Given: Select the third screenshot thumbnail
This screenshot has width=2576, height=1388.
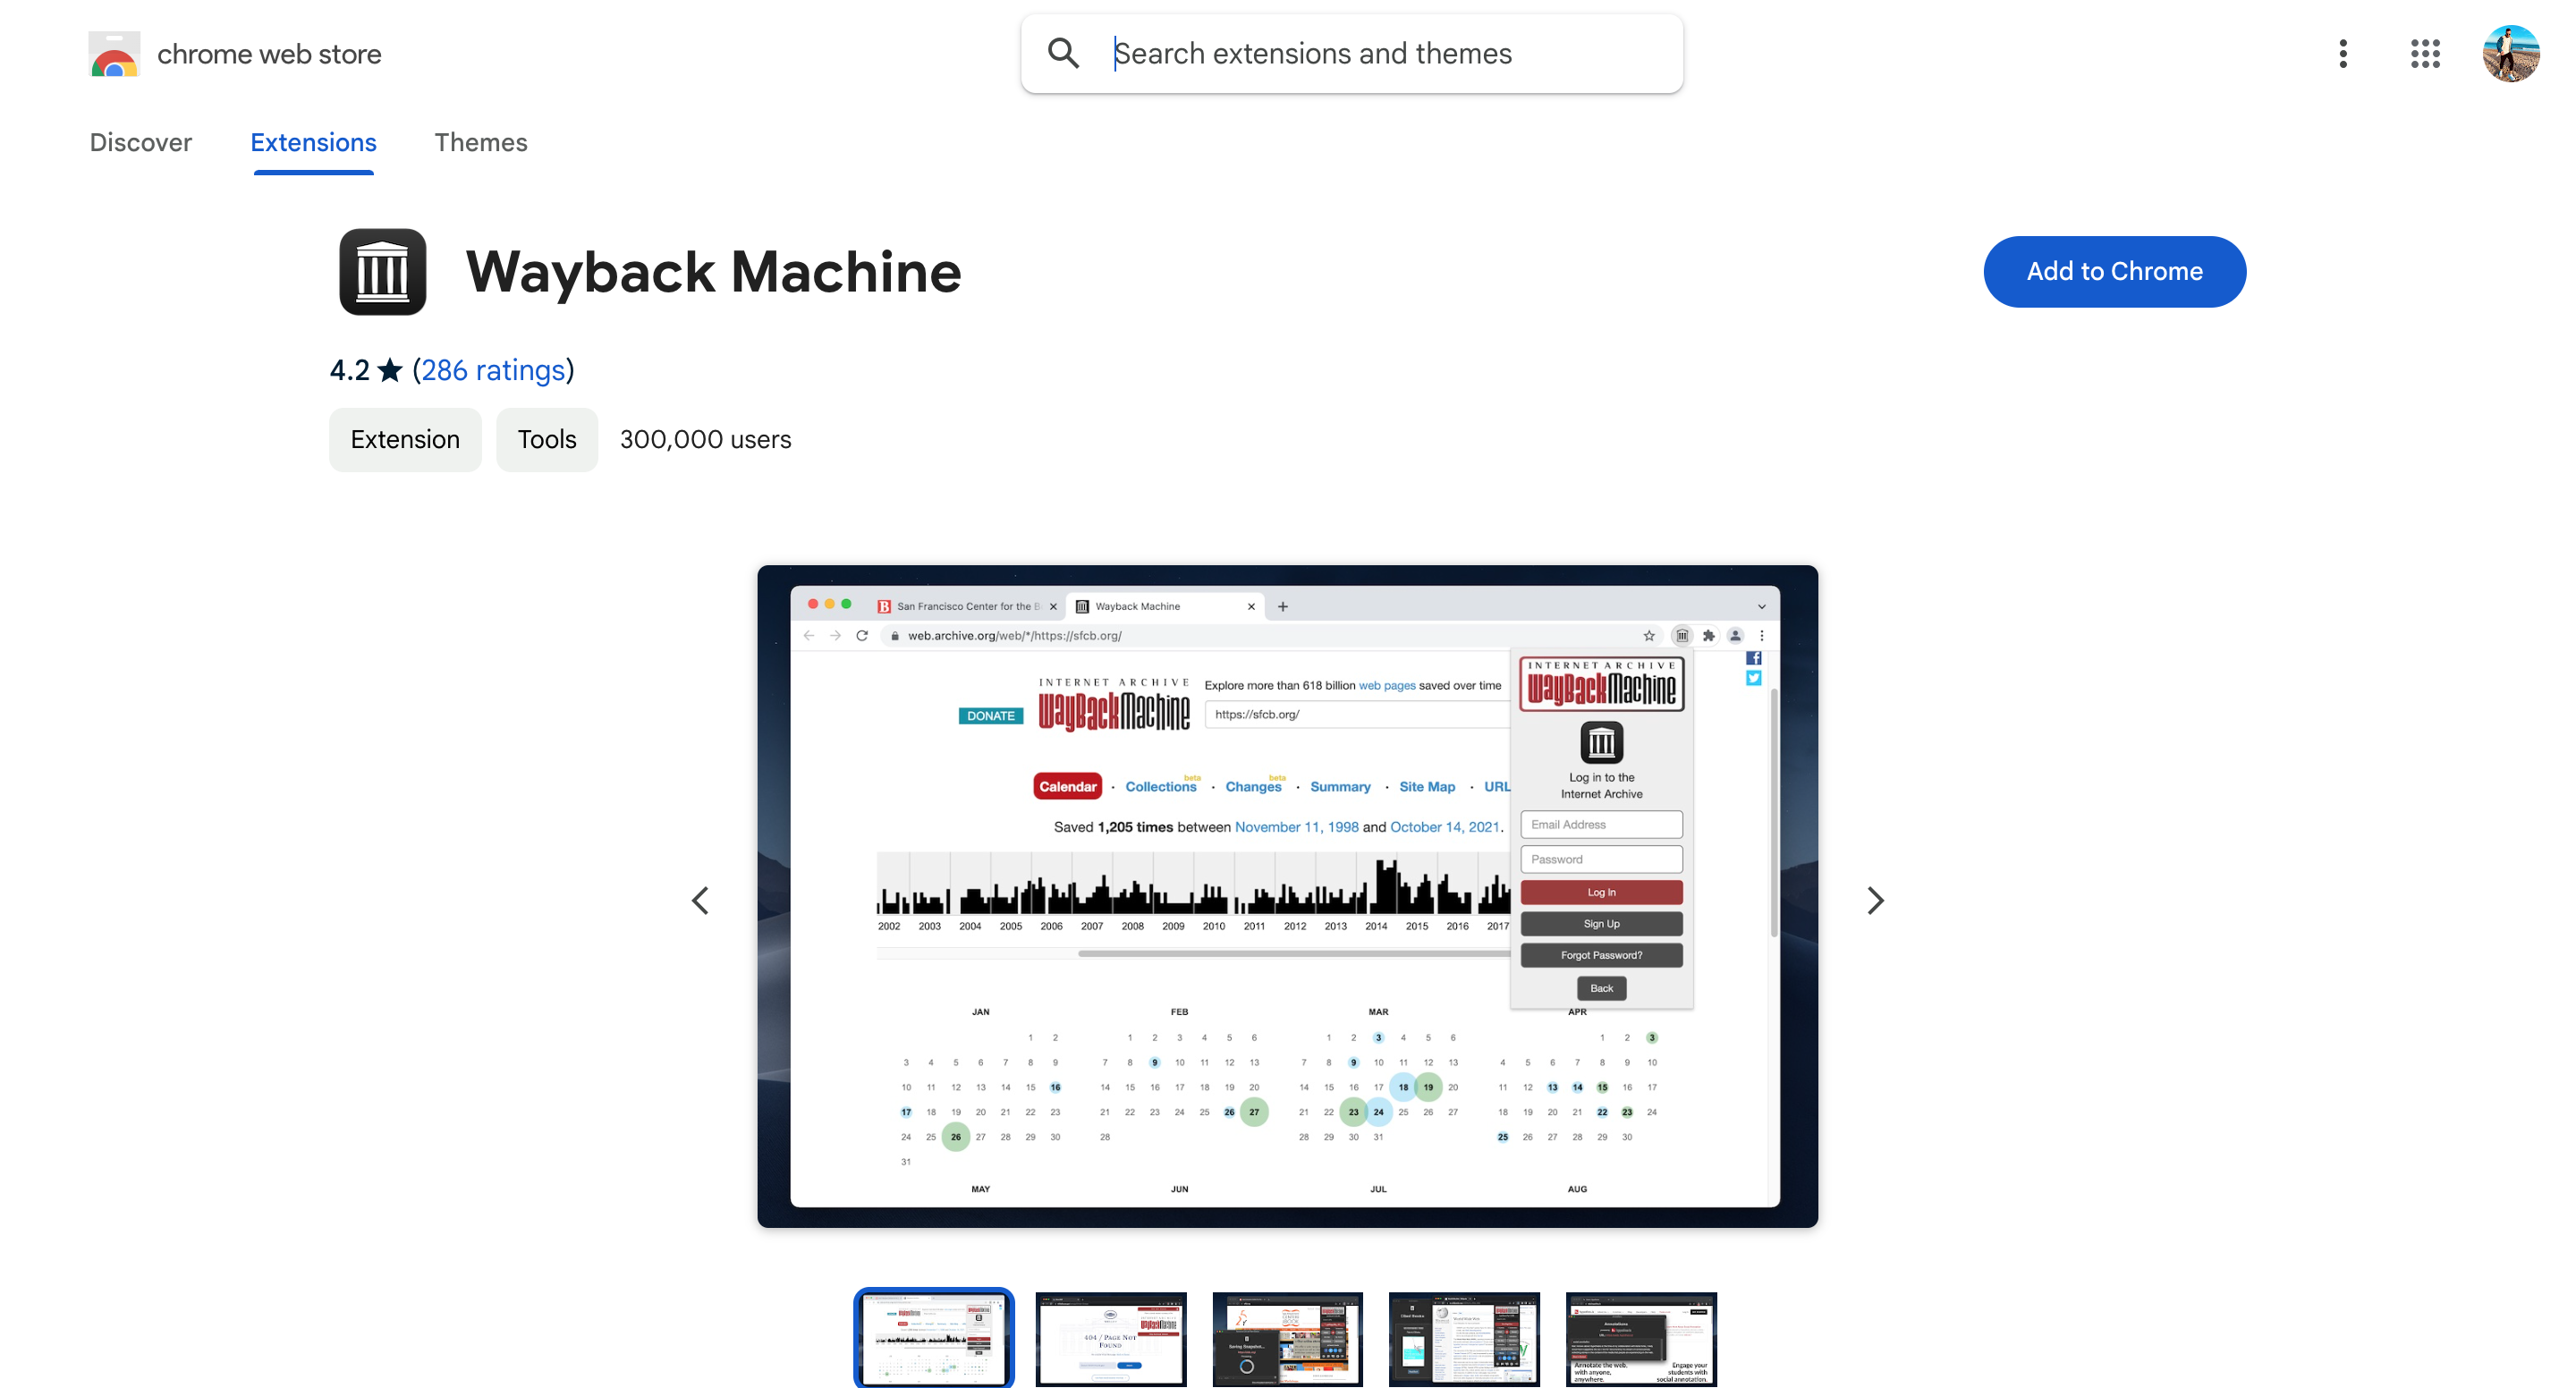Looking at the screenshot, I should 1287,1338.
